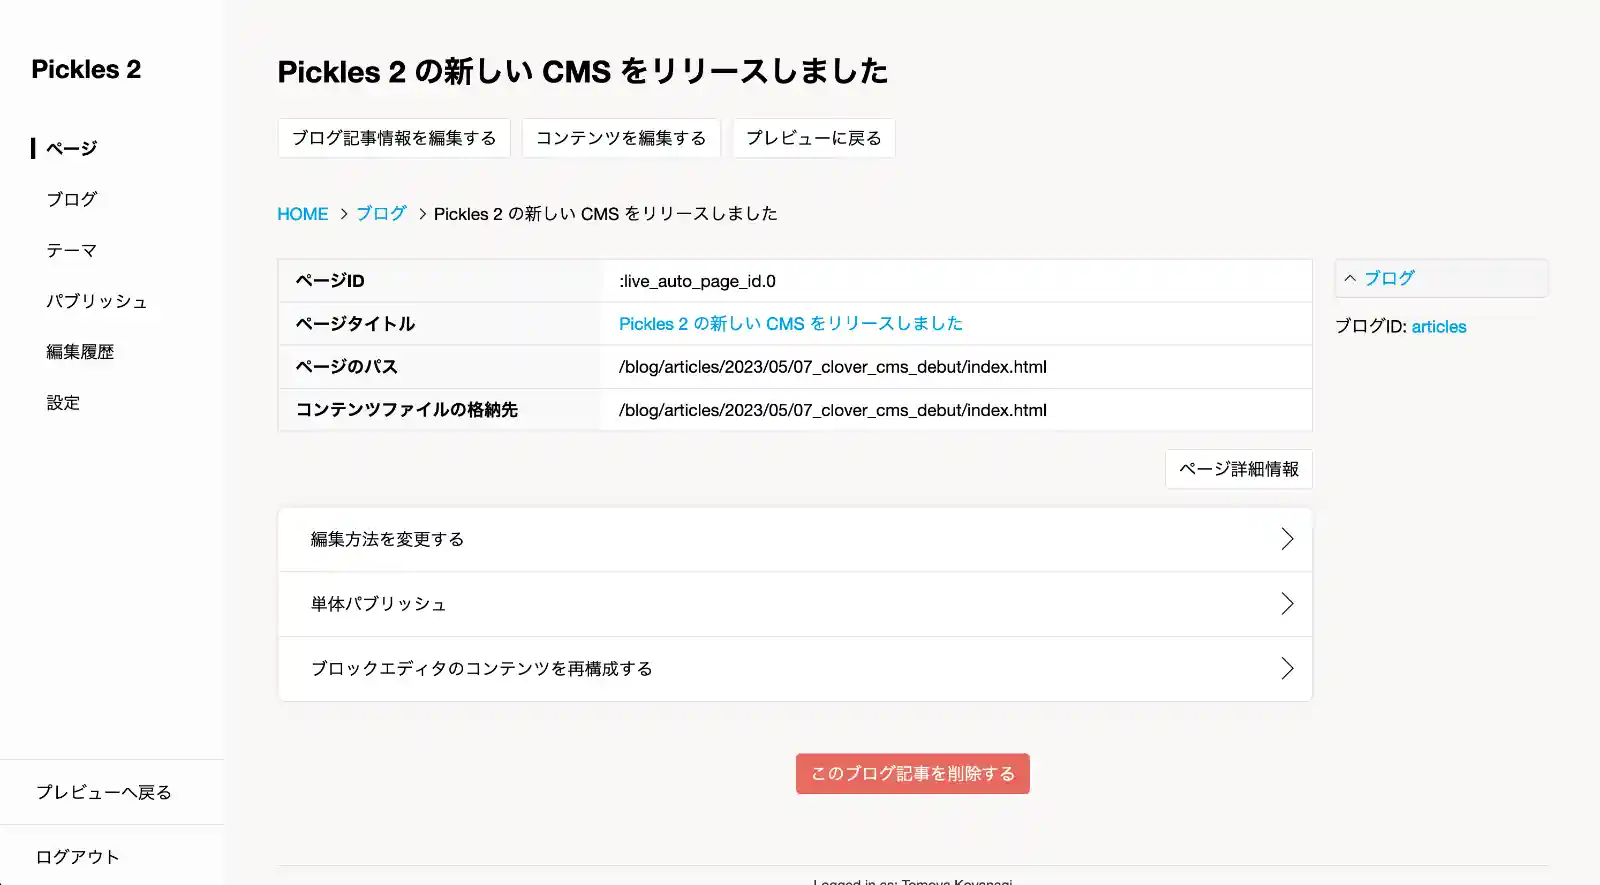
Task: Open the ブログ sidebar menu item
Action: pyautogui.click(x=72, y=199)
